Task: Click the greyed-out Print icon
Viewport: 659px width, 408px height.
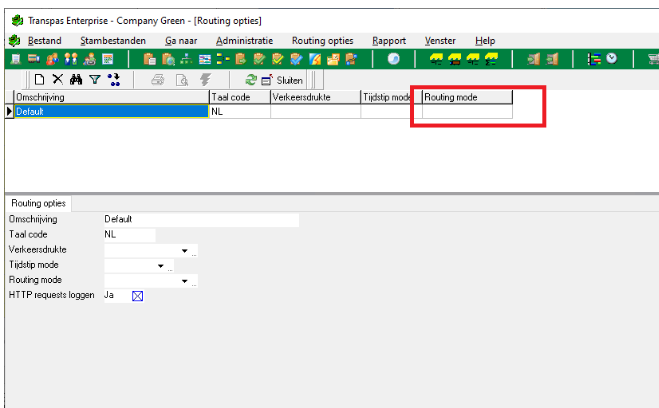Action: pos(158,79)
